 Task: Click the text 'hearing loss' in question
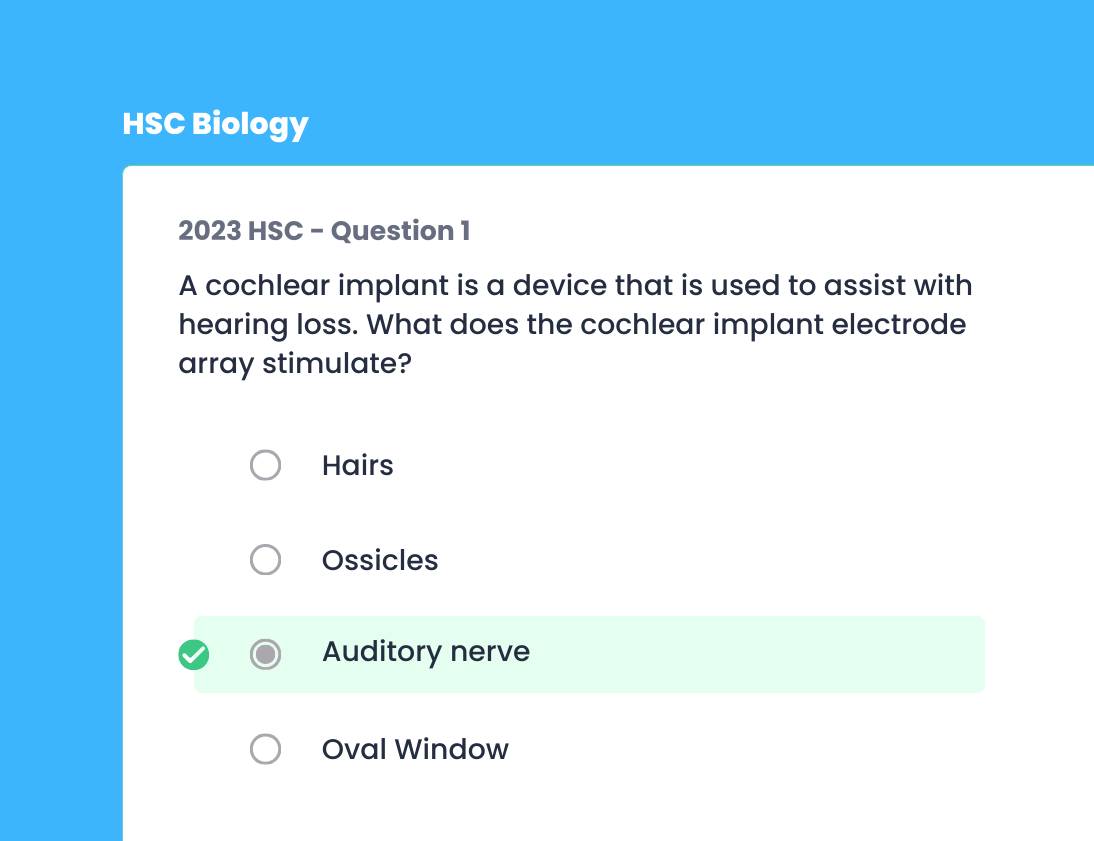coord(268,325)
